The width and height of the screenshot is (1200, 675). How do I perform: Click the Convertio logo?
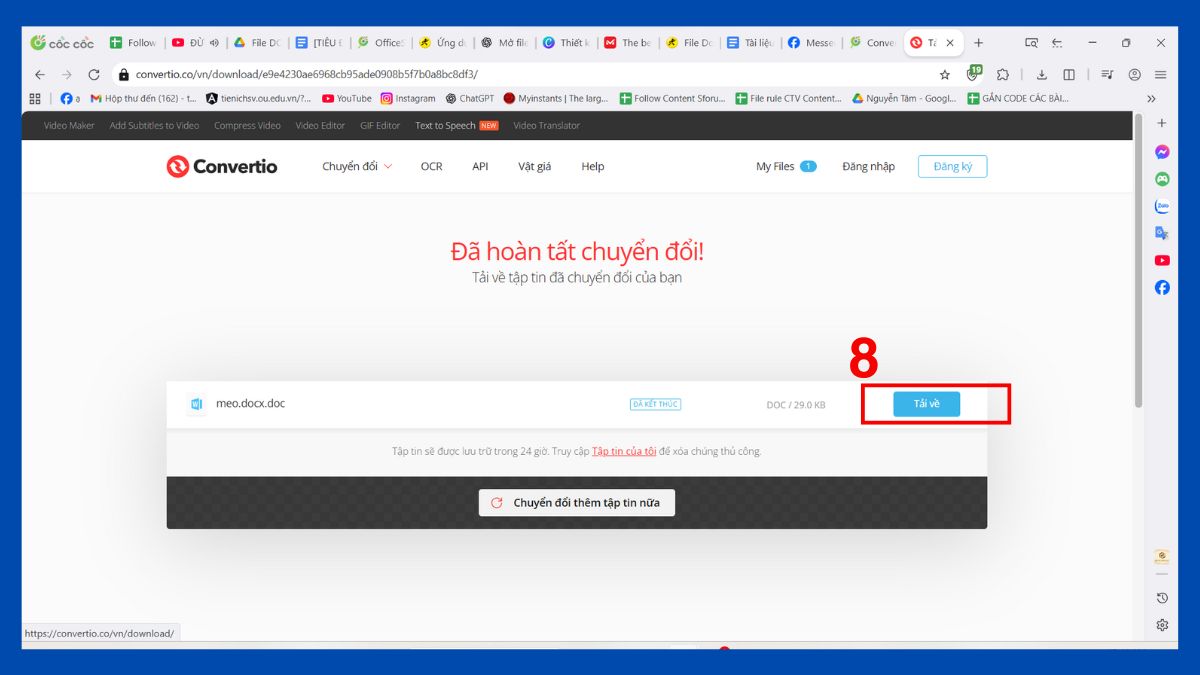point(221,167)
